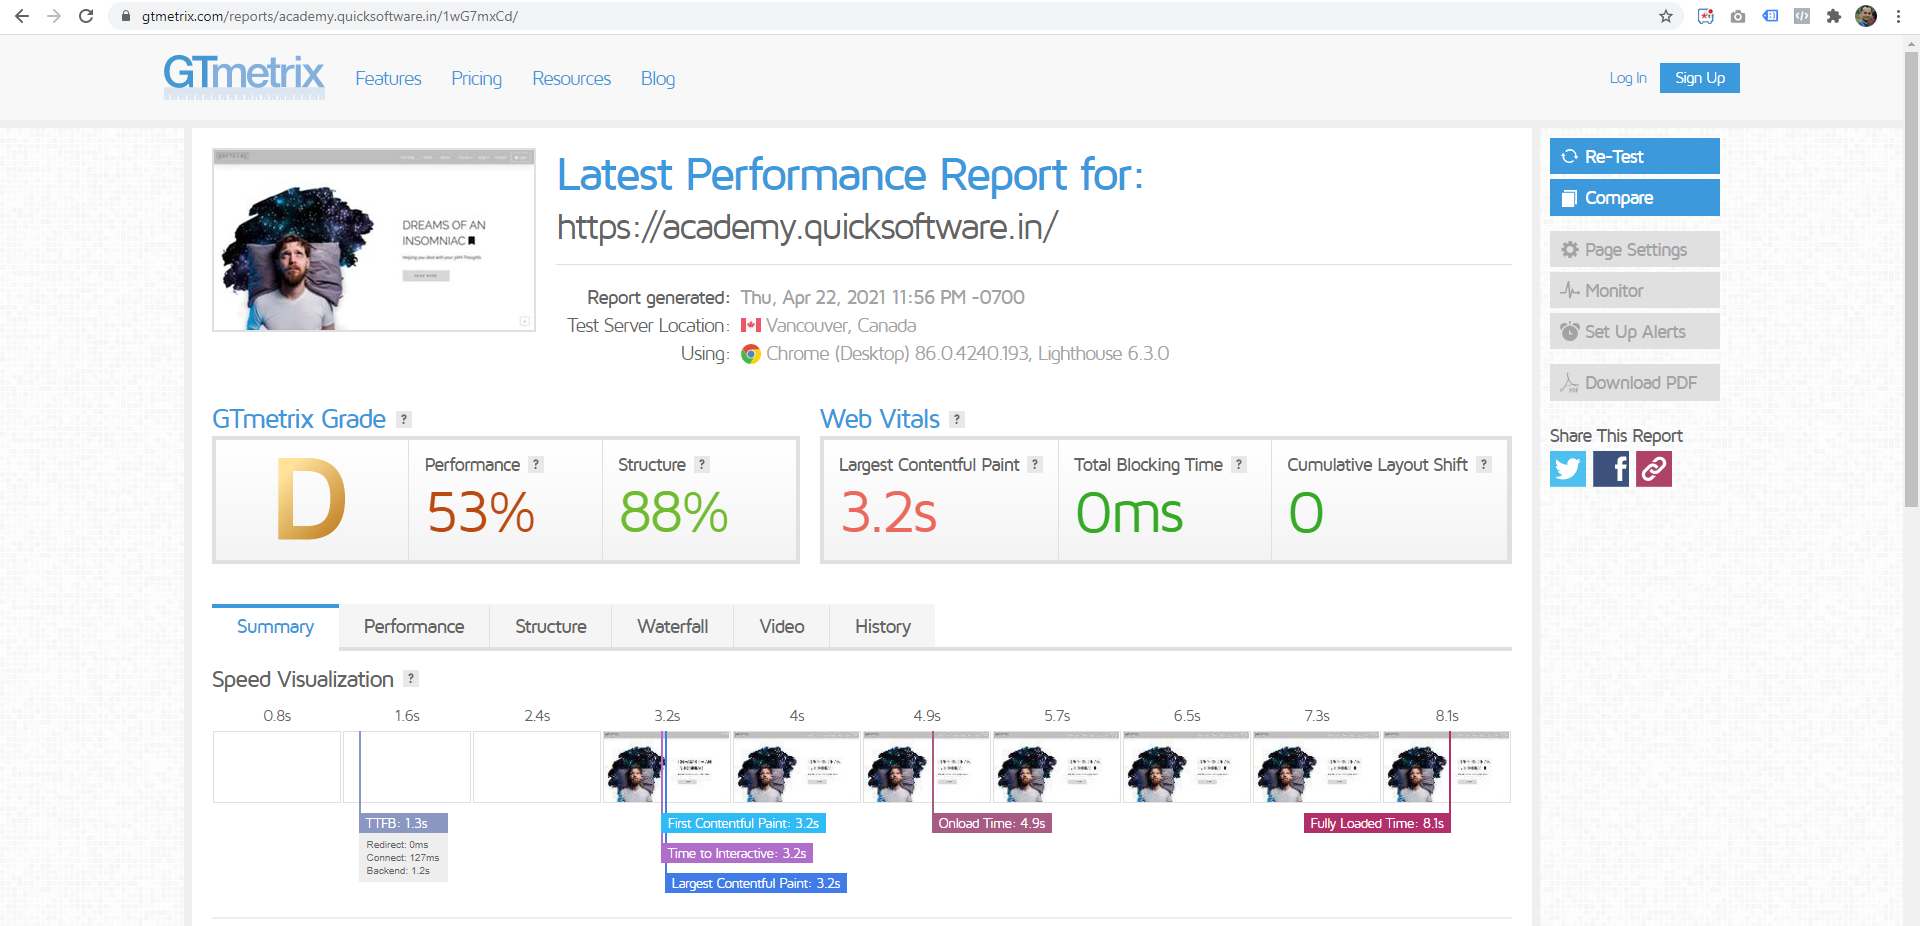1920x926 pixels.
Task: Click Time to Interactive: 3.2s marker
Action: coord(737,853)
